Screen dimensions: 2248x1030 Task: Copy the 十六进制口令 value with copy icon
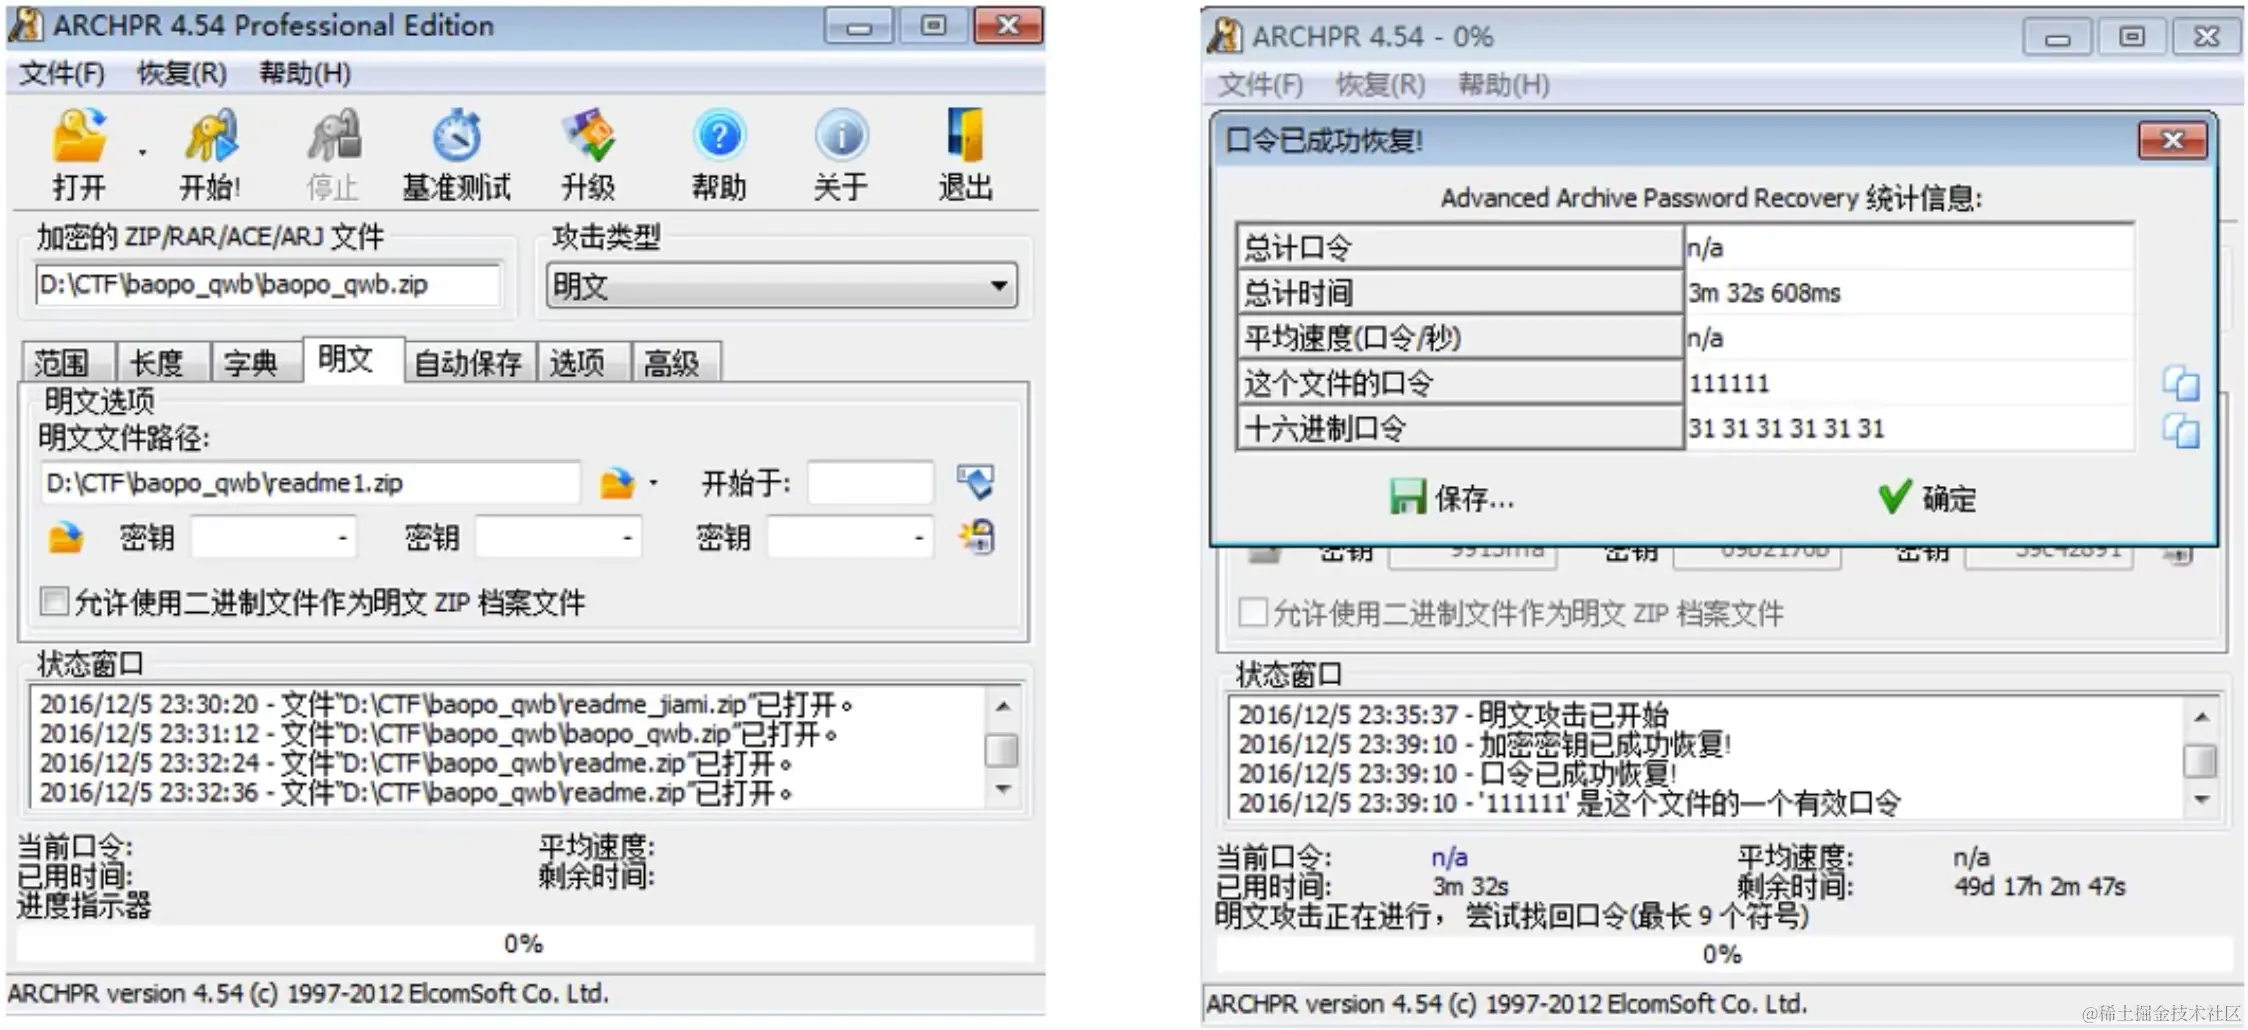(x=2180, y=431)
